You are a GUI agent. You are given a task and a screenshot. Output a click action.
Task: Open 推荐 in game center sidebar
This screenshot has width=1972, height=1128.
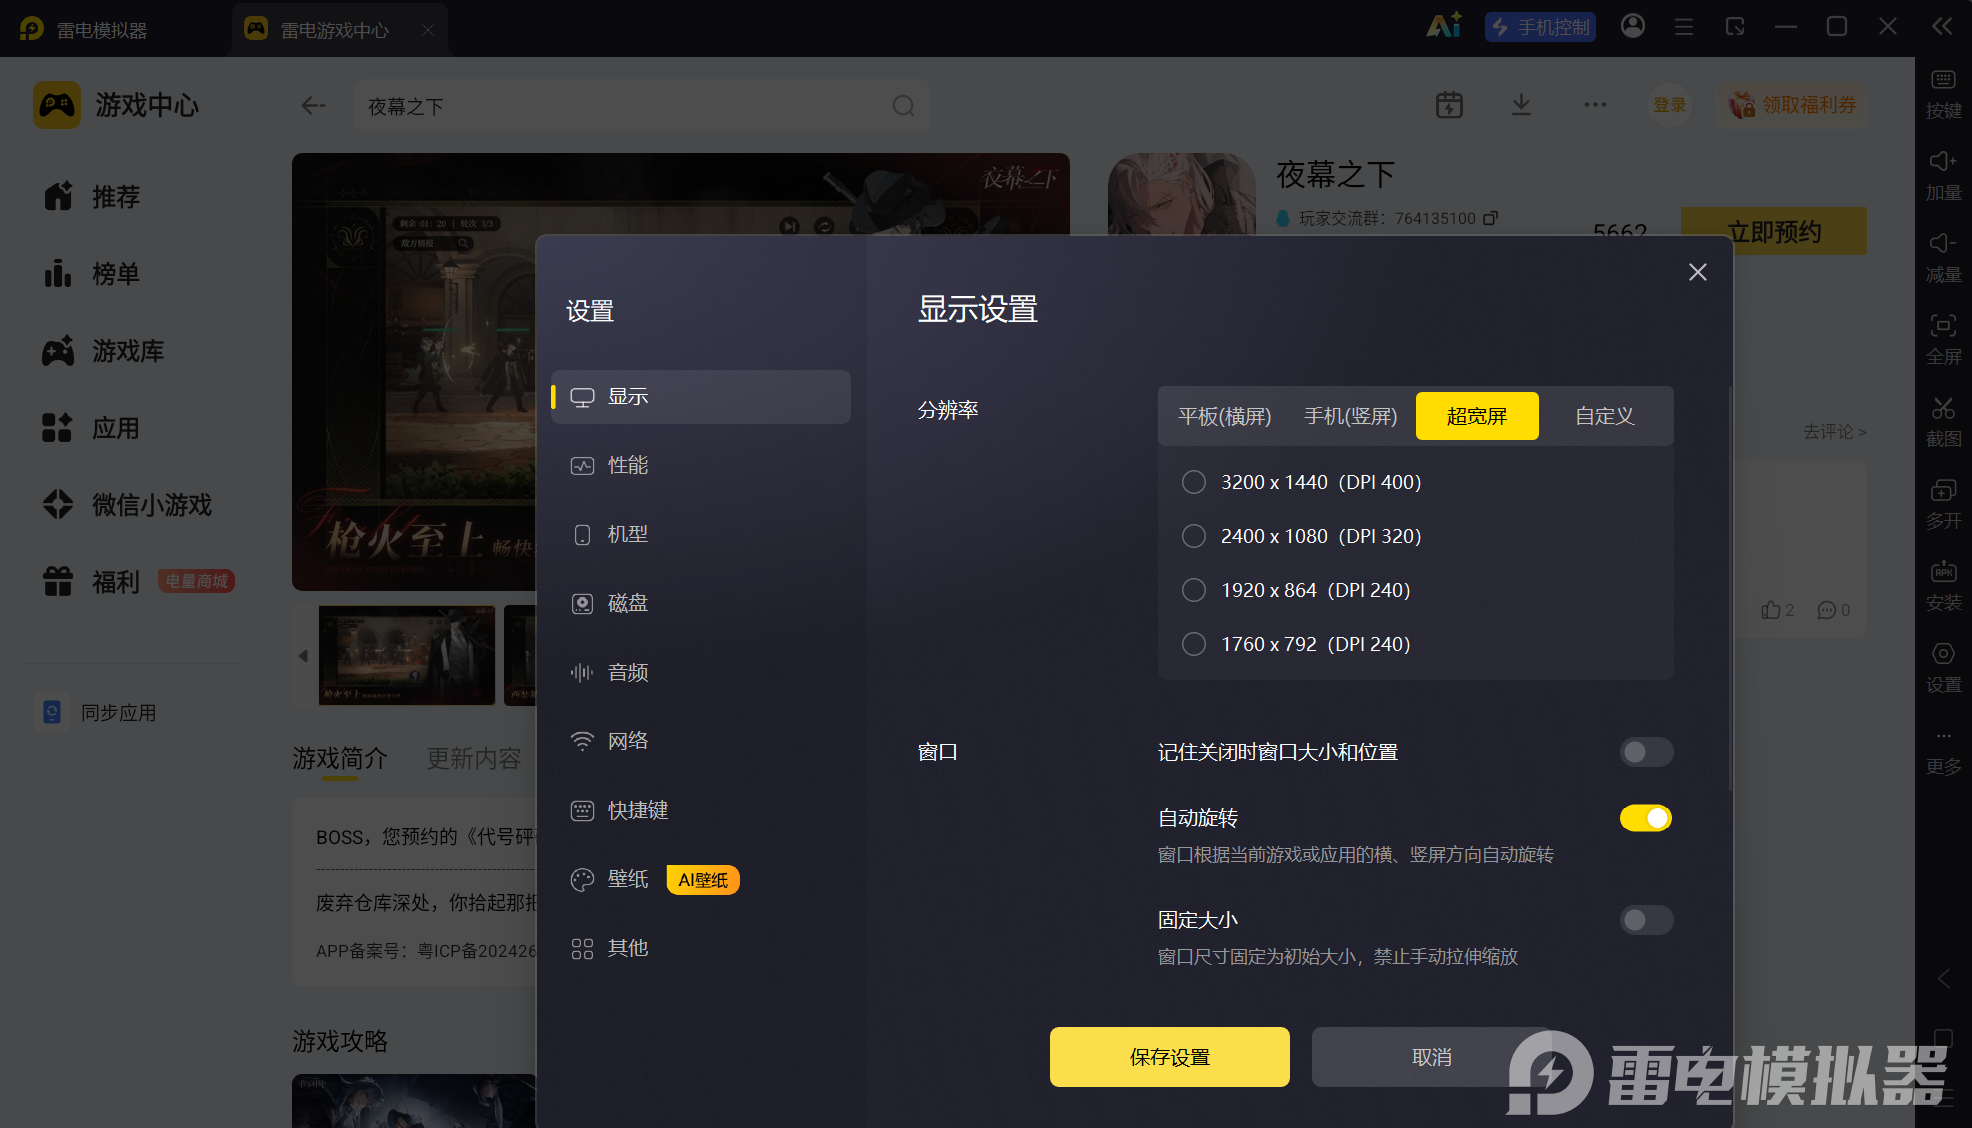[x=92, y=197]
